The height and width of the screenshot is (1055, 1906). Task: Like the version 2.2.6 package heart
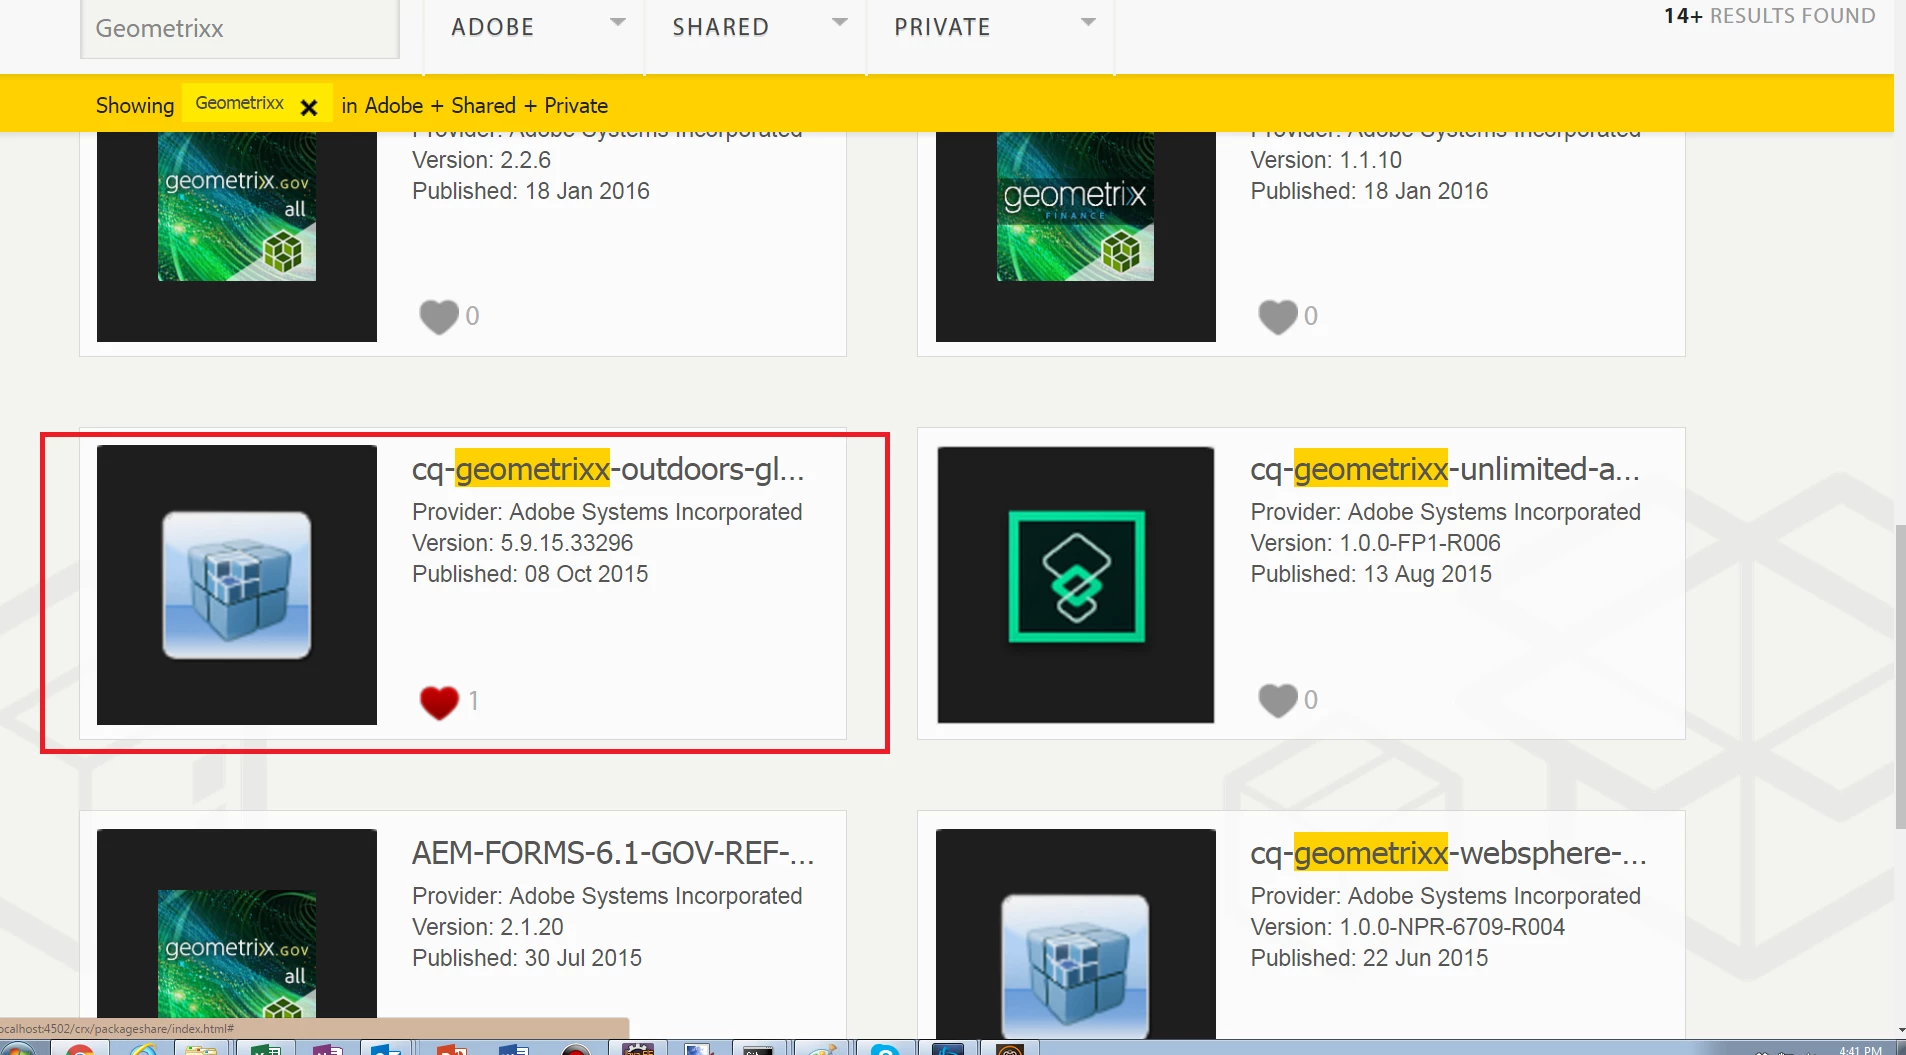pos(439,317)
